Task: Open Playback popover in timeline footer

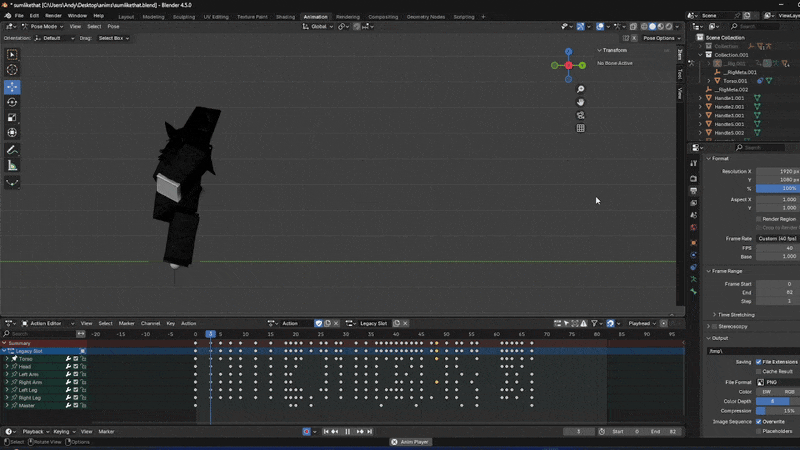Action: (x=35, y=432)
